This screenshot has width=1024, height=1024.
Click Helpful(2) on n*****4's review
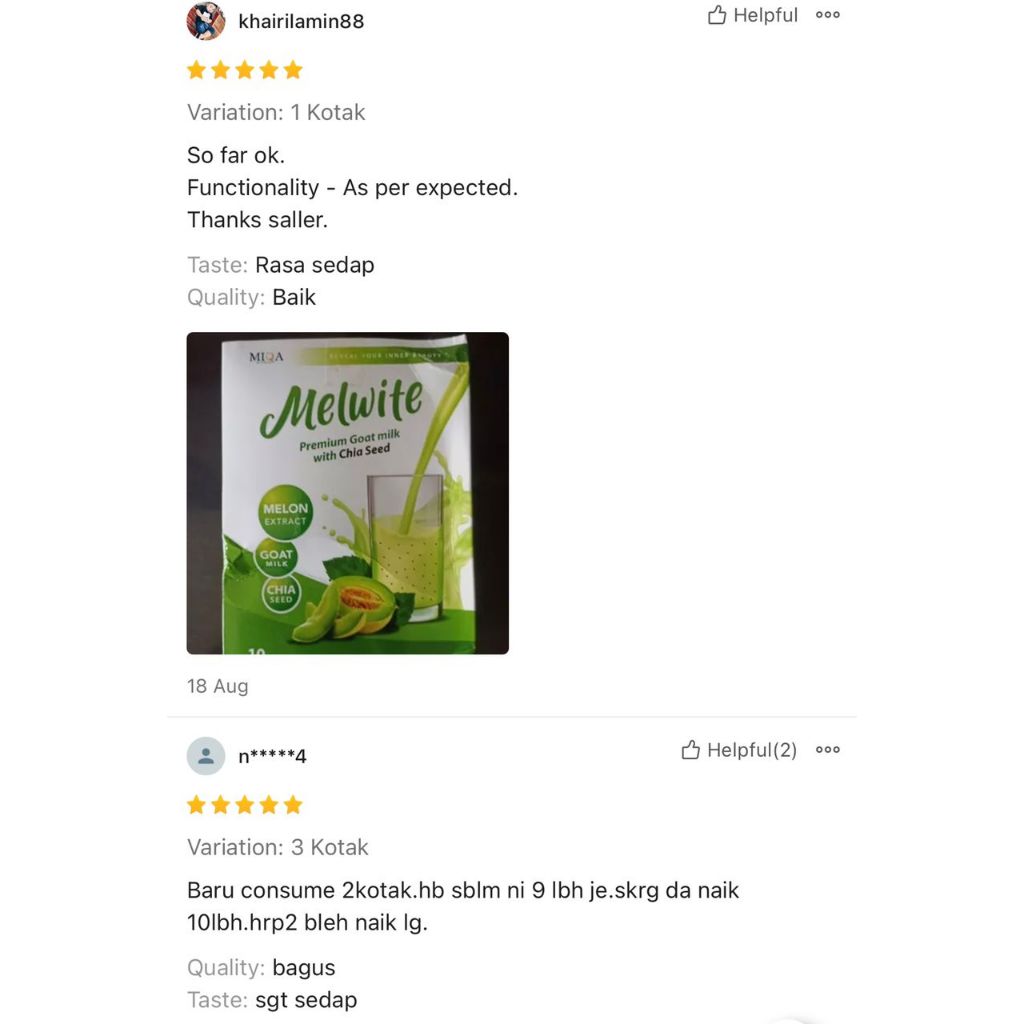739,750
